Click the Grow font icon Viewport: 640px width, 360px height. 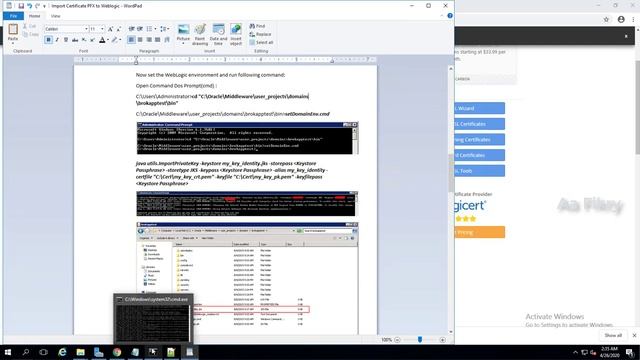click(x=110, y=29)
